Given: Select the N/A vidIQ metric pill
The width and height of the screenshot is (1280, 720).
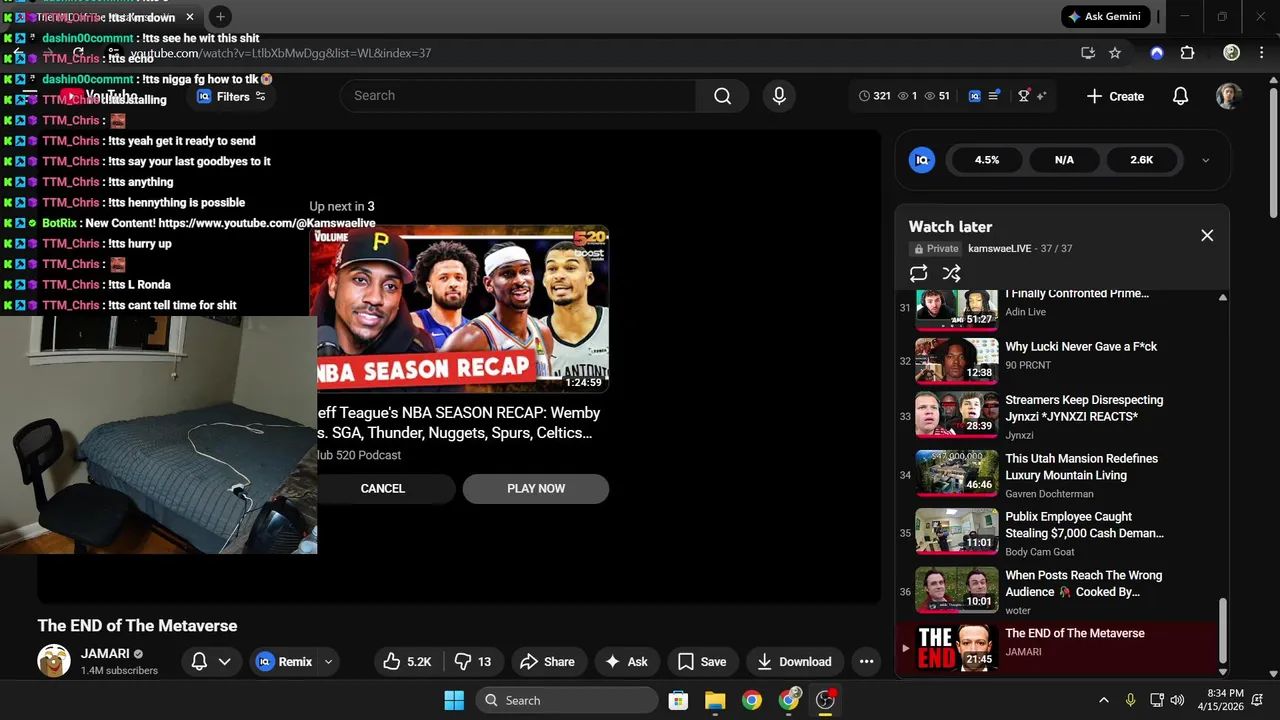Looking at the screenshot, I should pos(1064,160).
